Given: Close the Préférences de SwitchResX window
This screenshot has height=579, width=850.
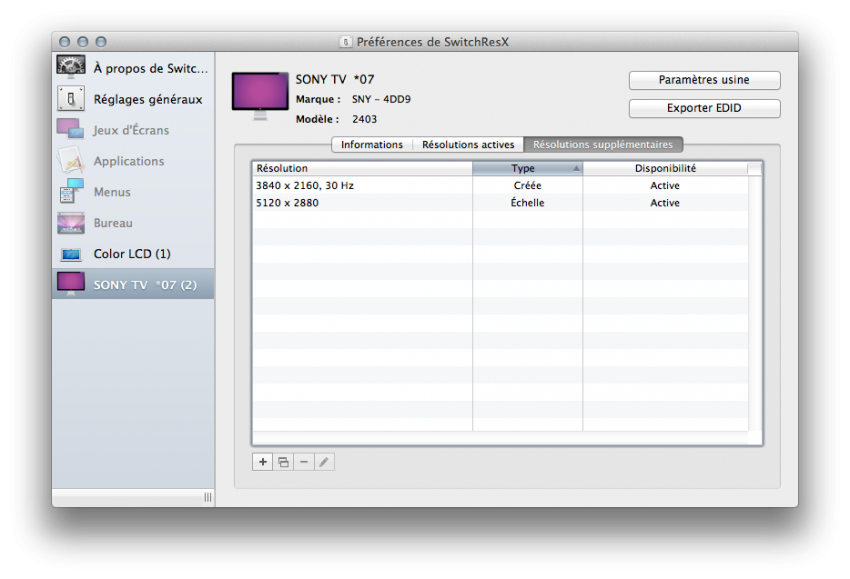Looking at the screenshot, I should click(65, 42).
